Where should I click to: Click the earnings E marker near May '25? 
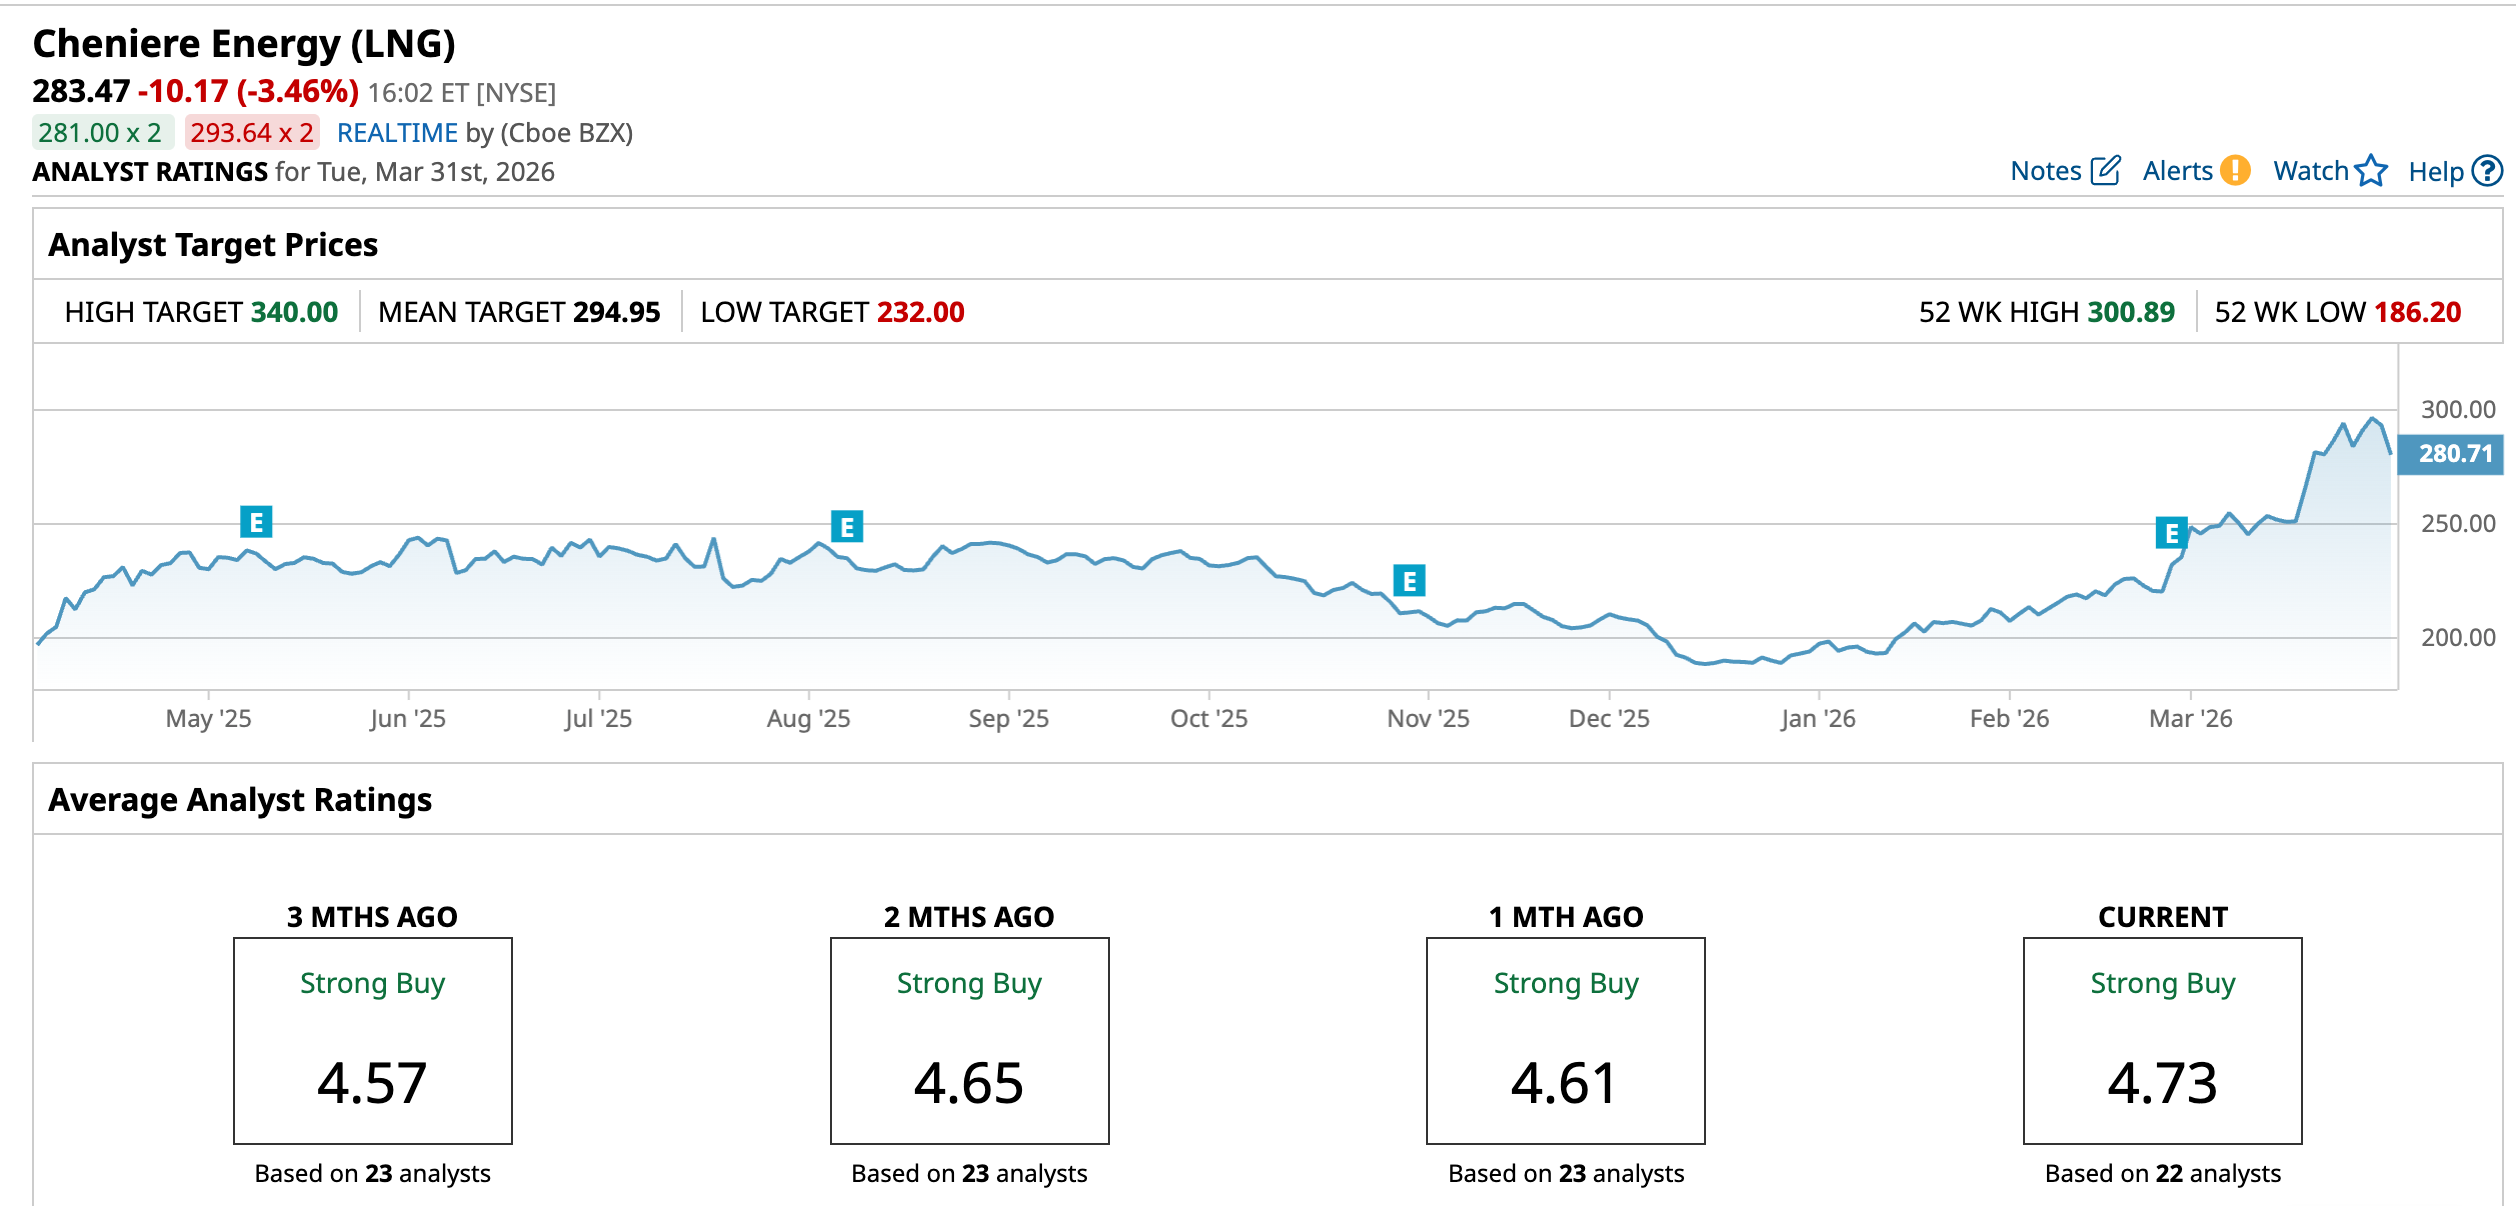pos(256,522)
